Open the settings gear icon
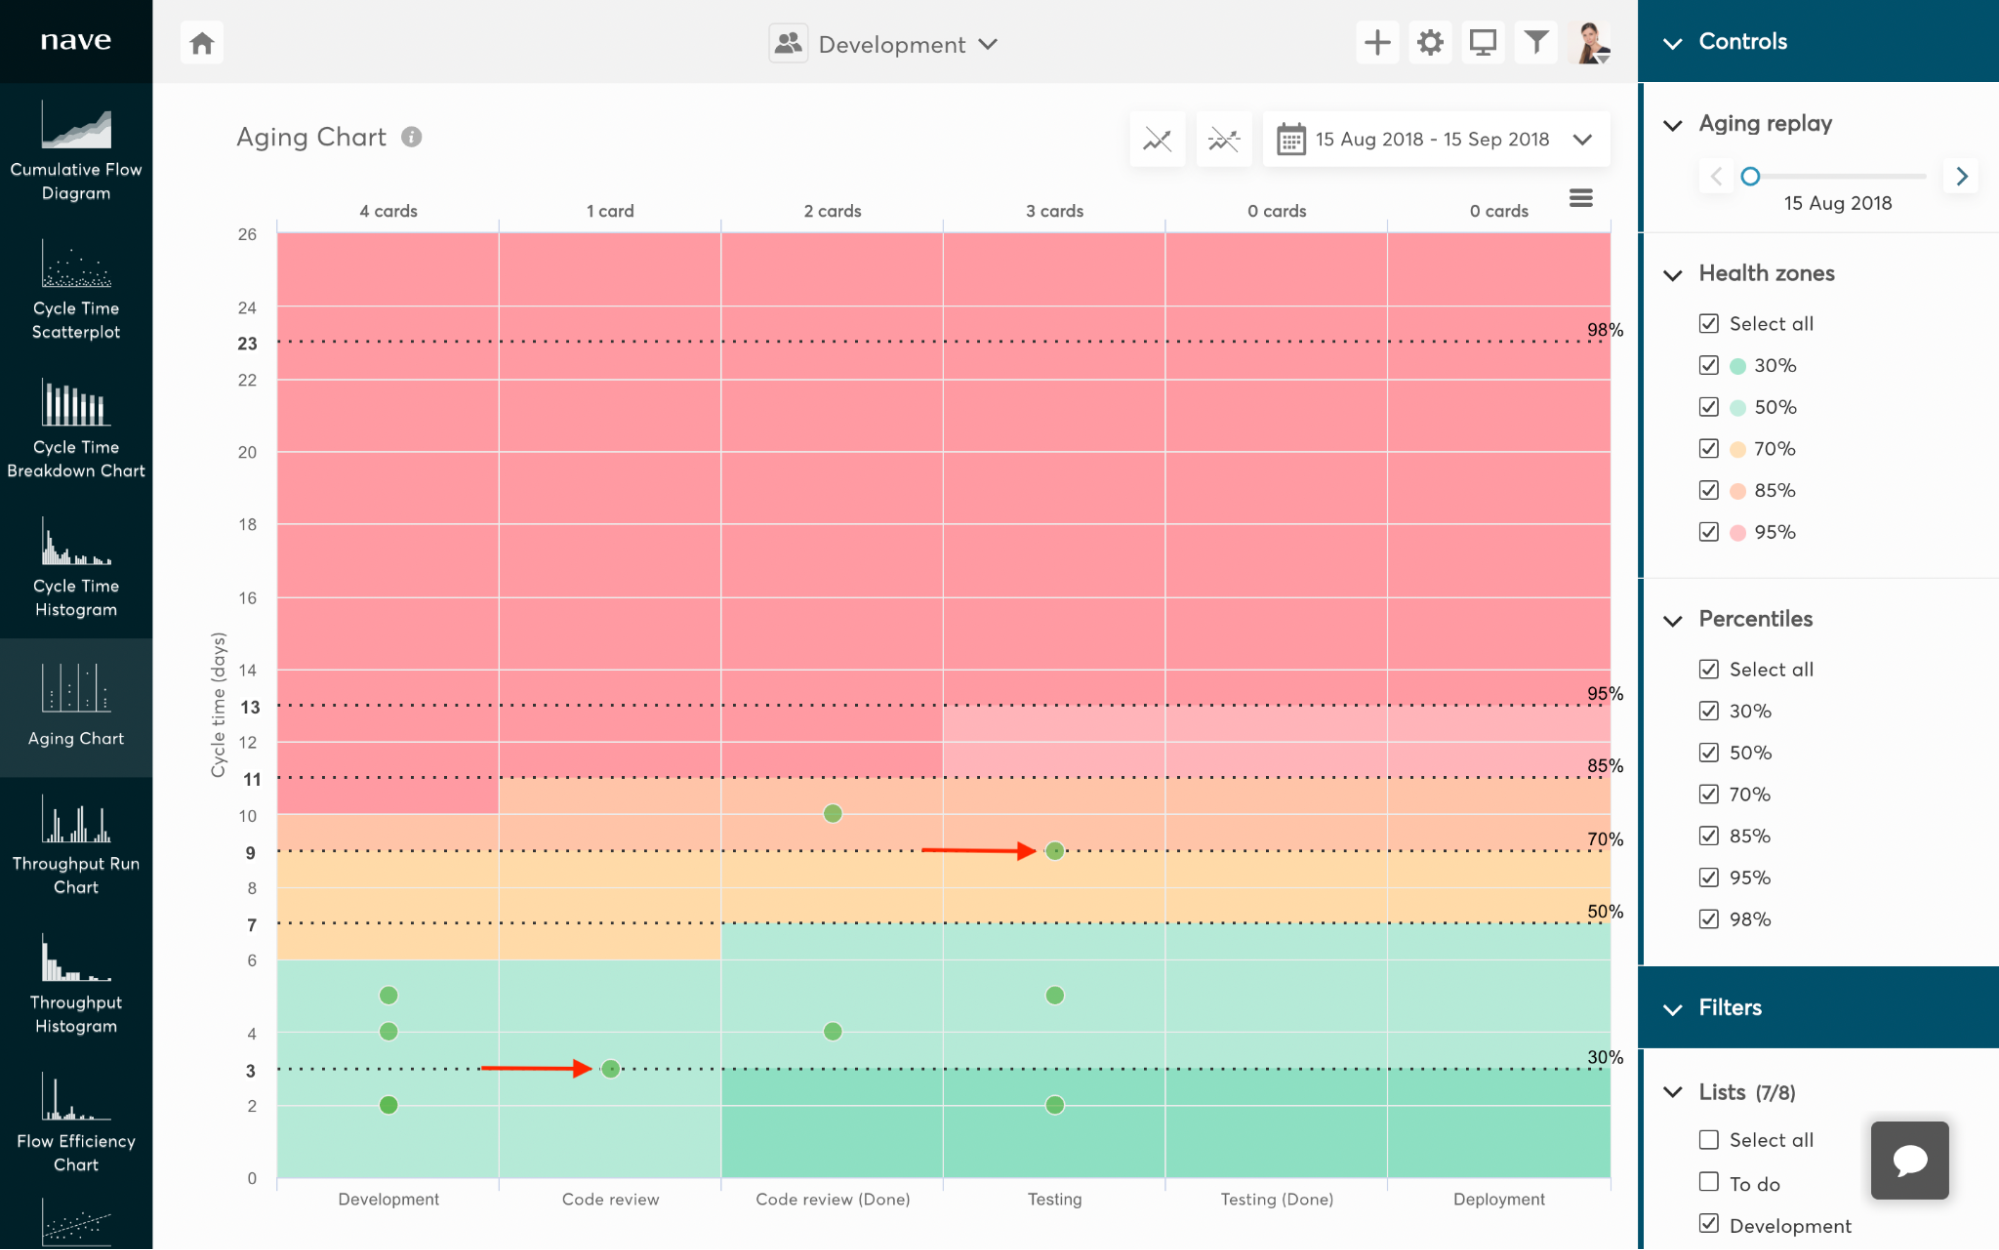The height and width of the screenshot is (1250, 1999). [x=1430, y=43]
